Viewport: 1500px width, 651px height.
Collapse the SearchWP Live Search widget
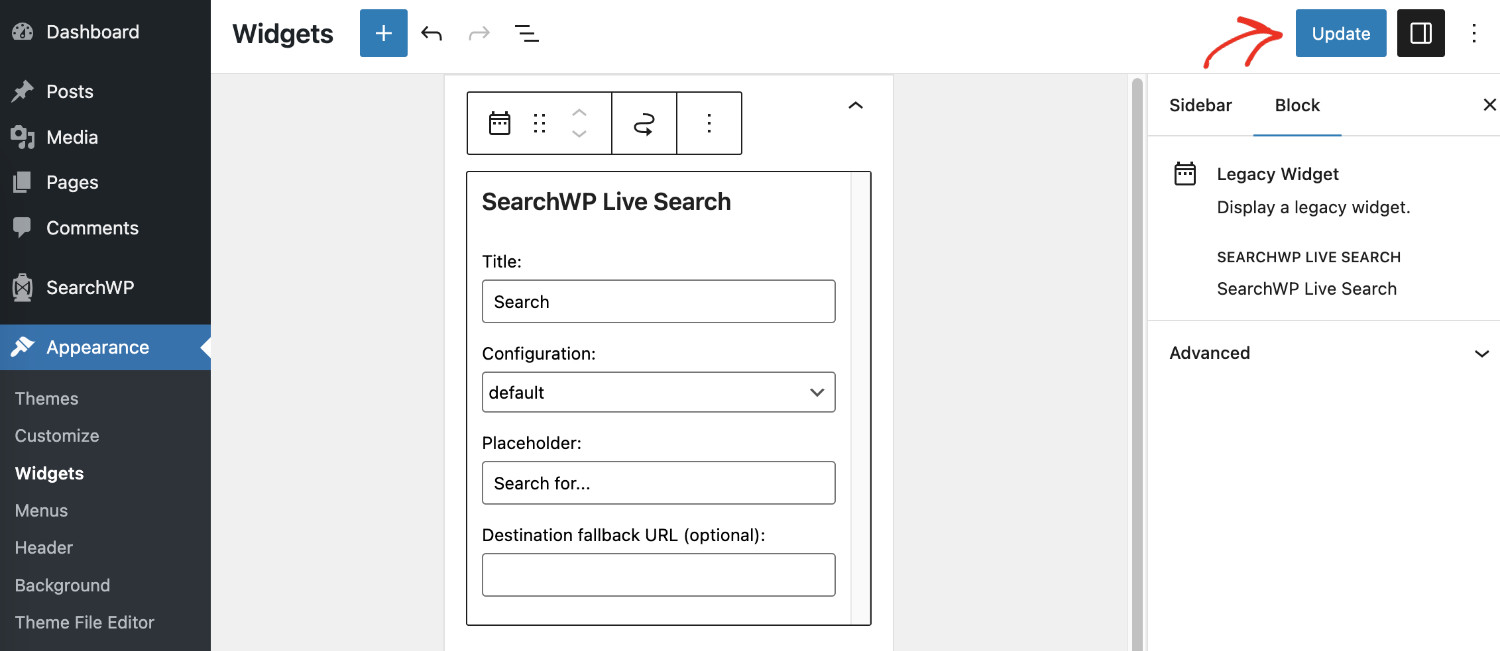(x=855, y=104)
